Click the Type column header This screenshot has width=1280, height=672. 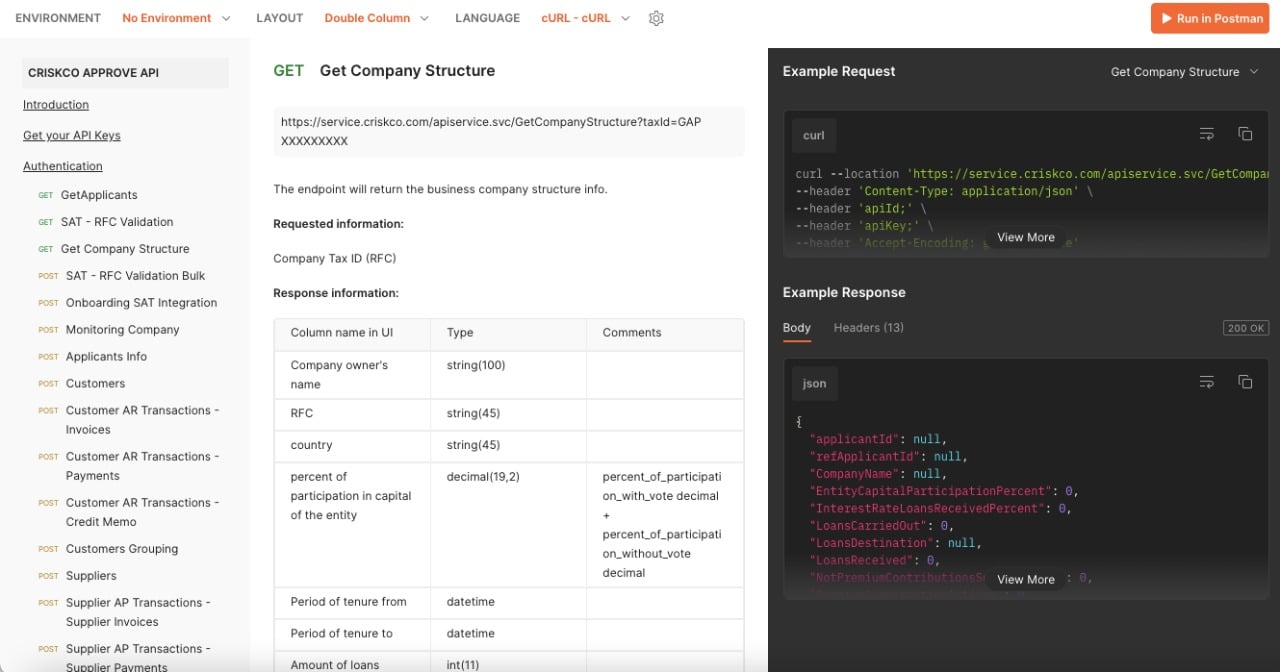(508, 334)
